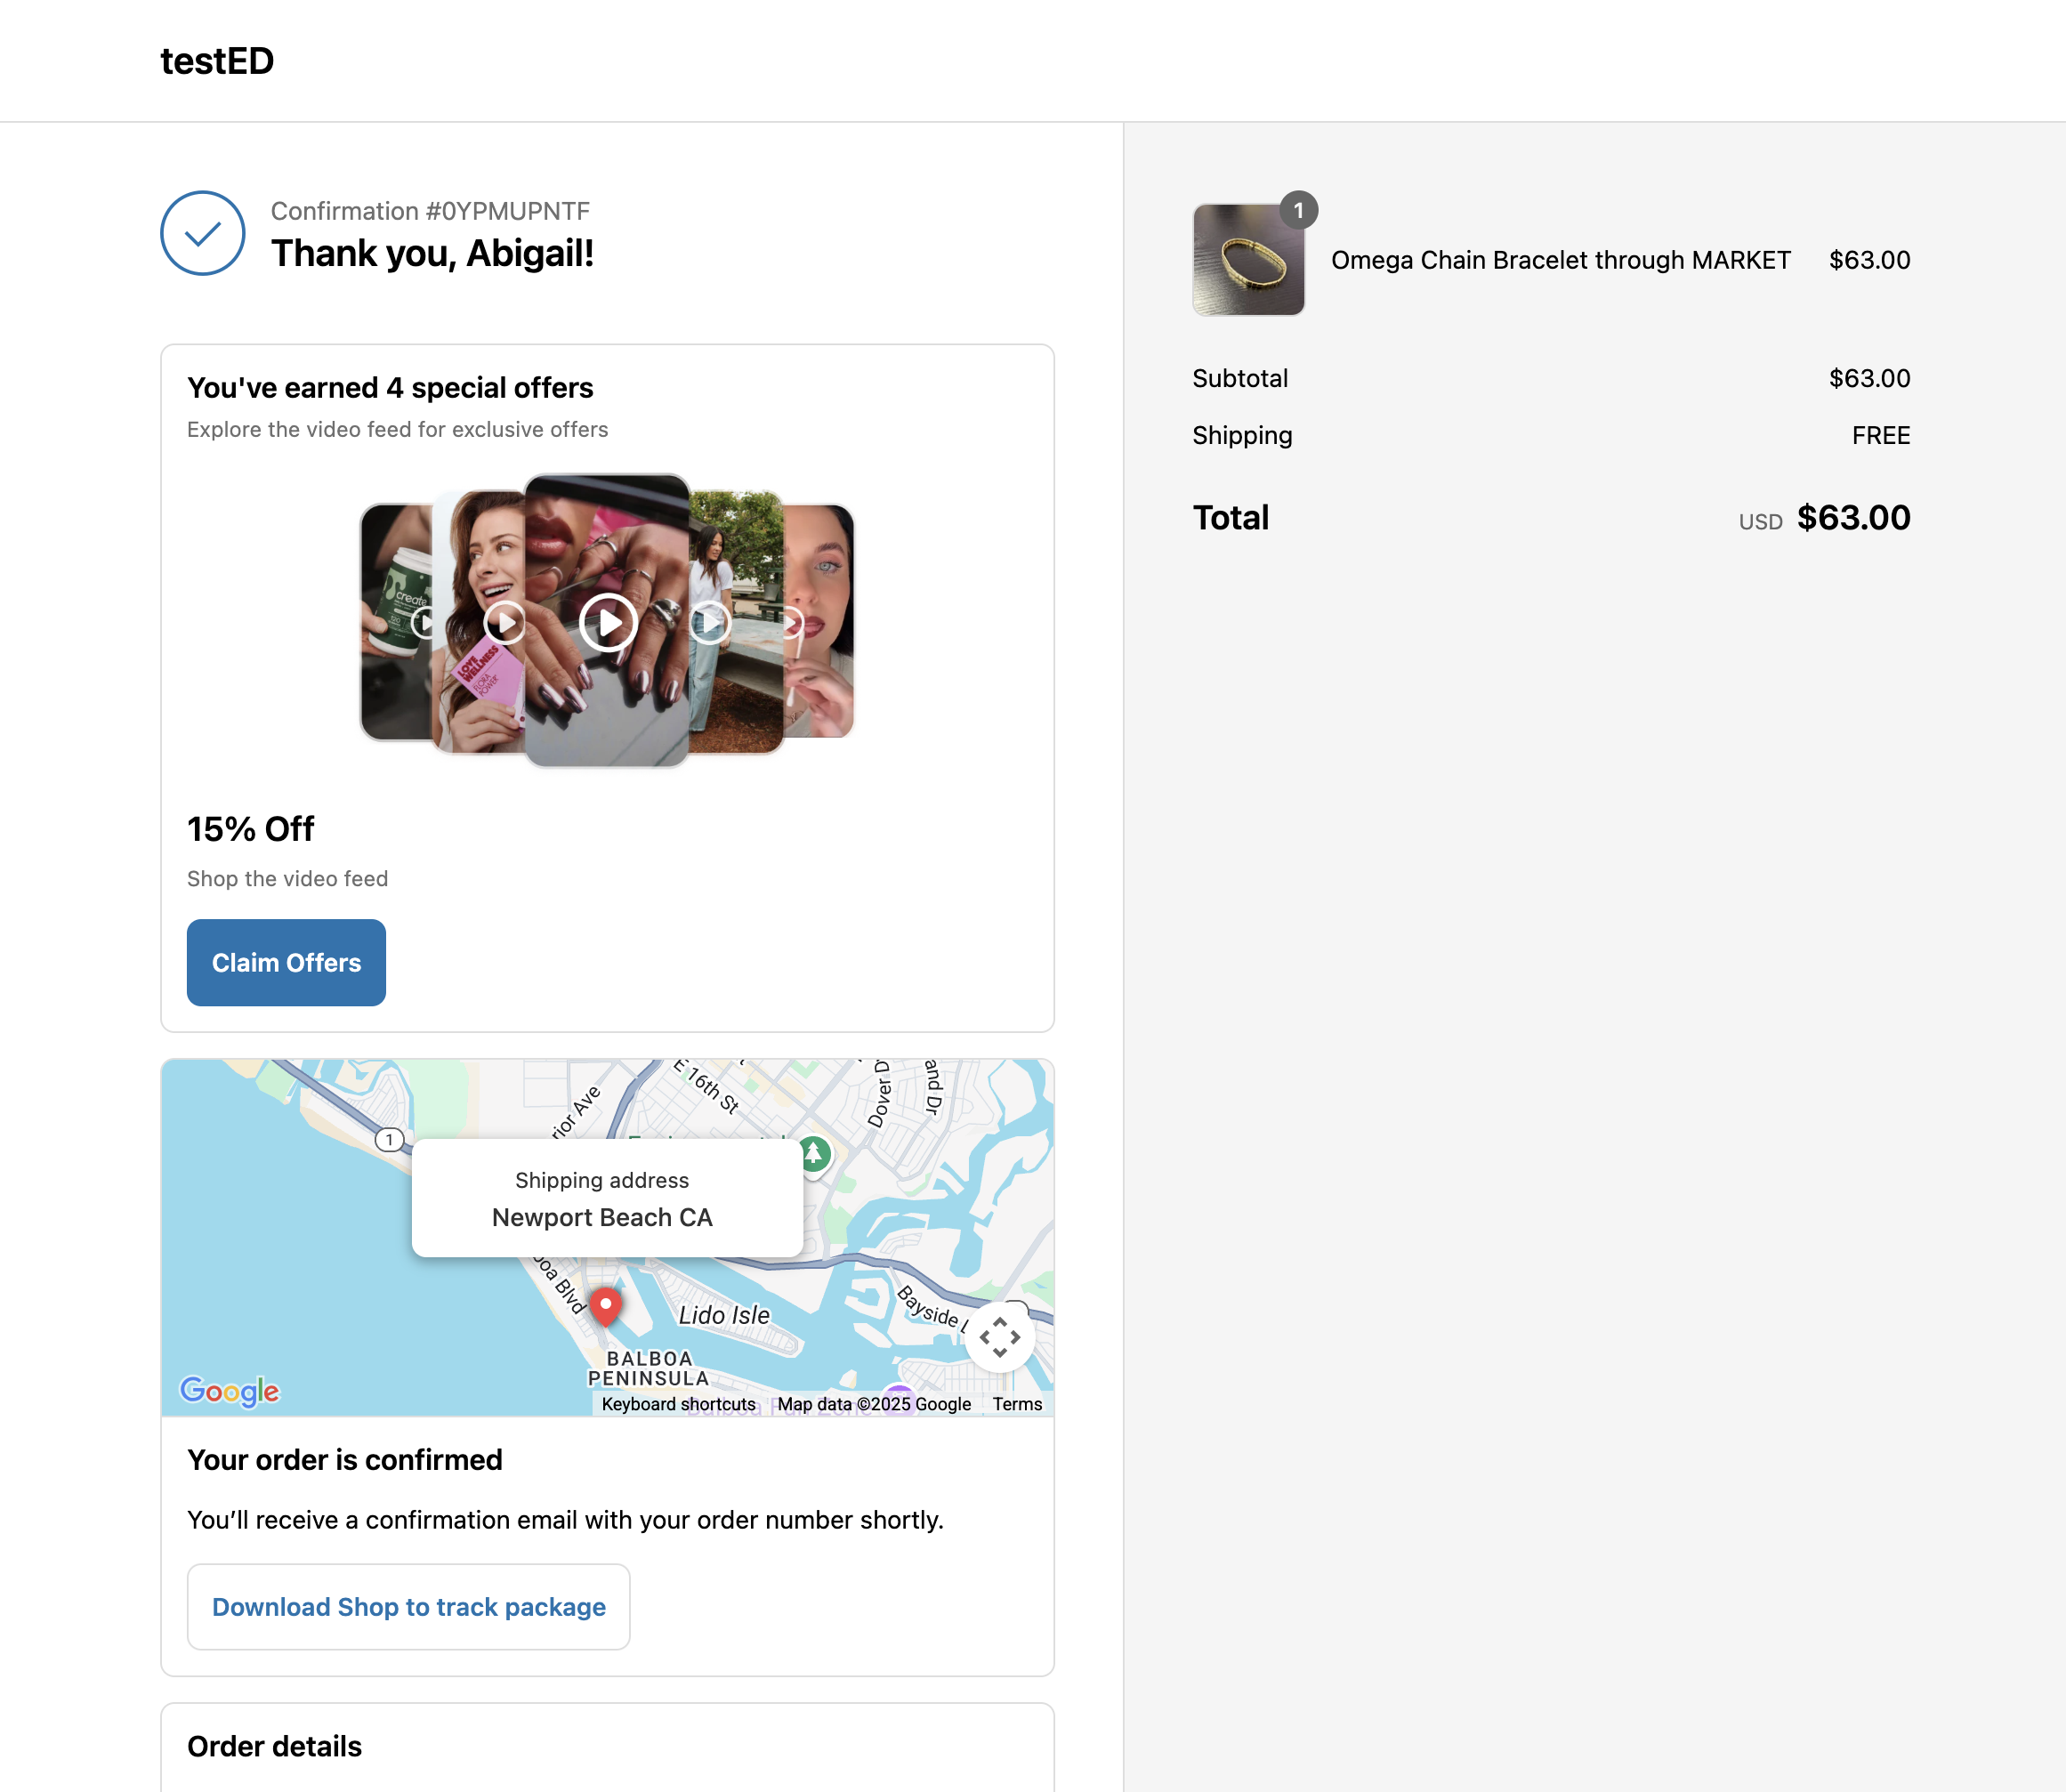This screenshot has height=1792, width=2066.
Task: Click the blue order confirmed checkmark icon
Action: tap(203, 233)
